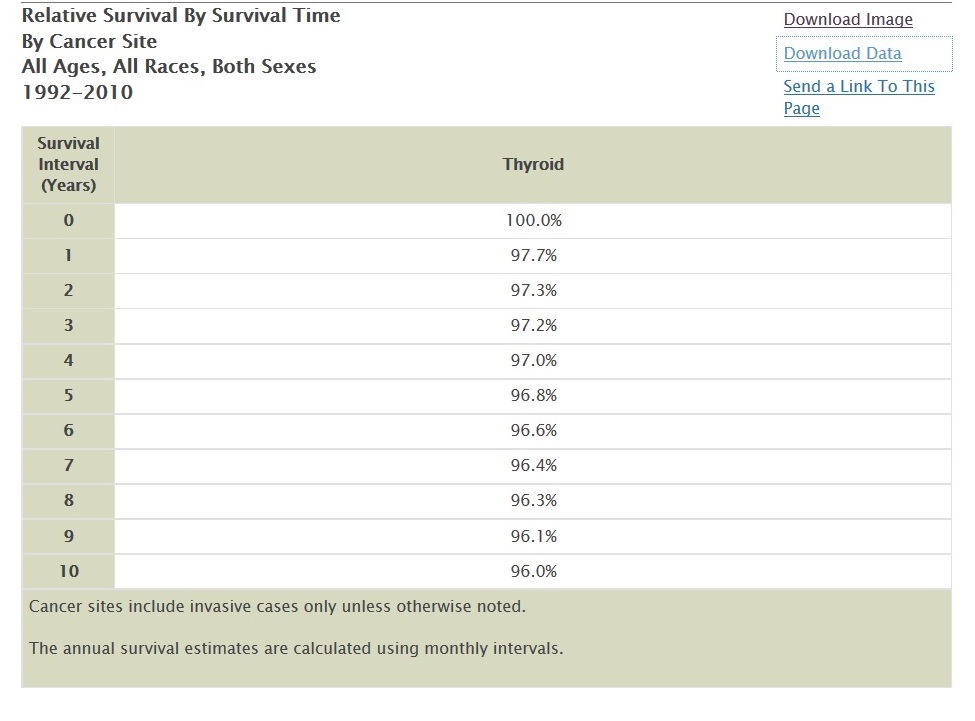Click the Download Image link
975x721 pixels.
coord(848,19)
